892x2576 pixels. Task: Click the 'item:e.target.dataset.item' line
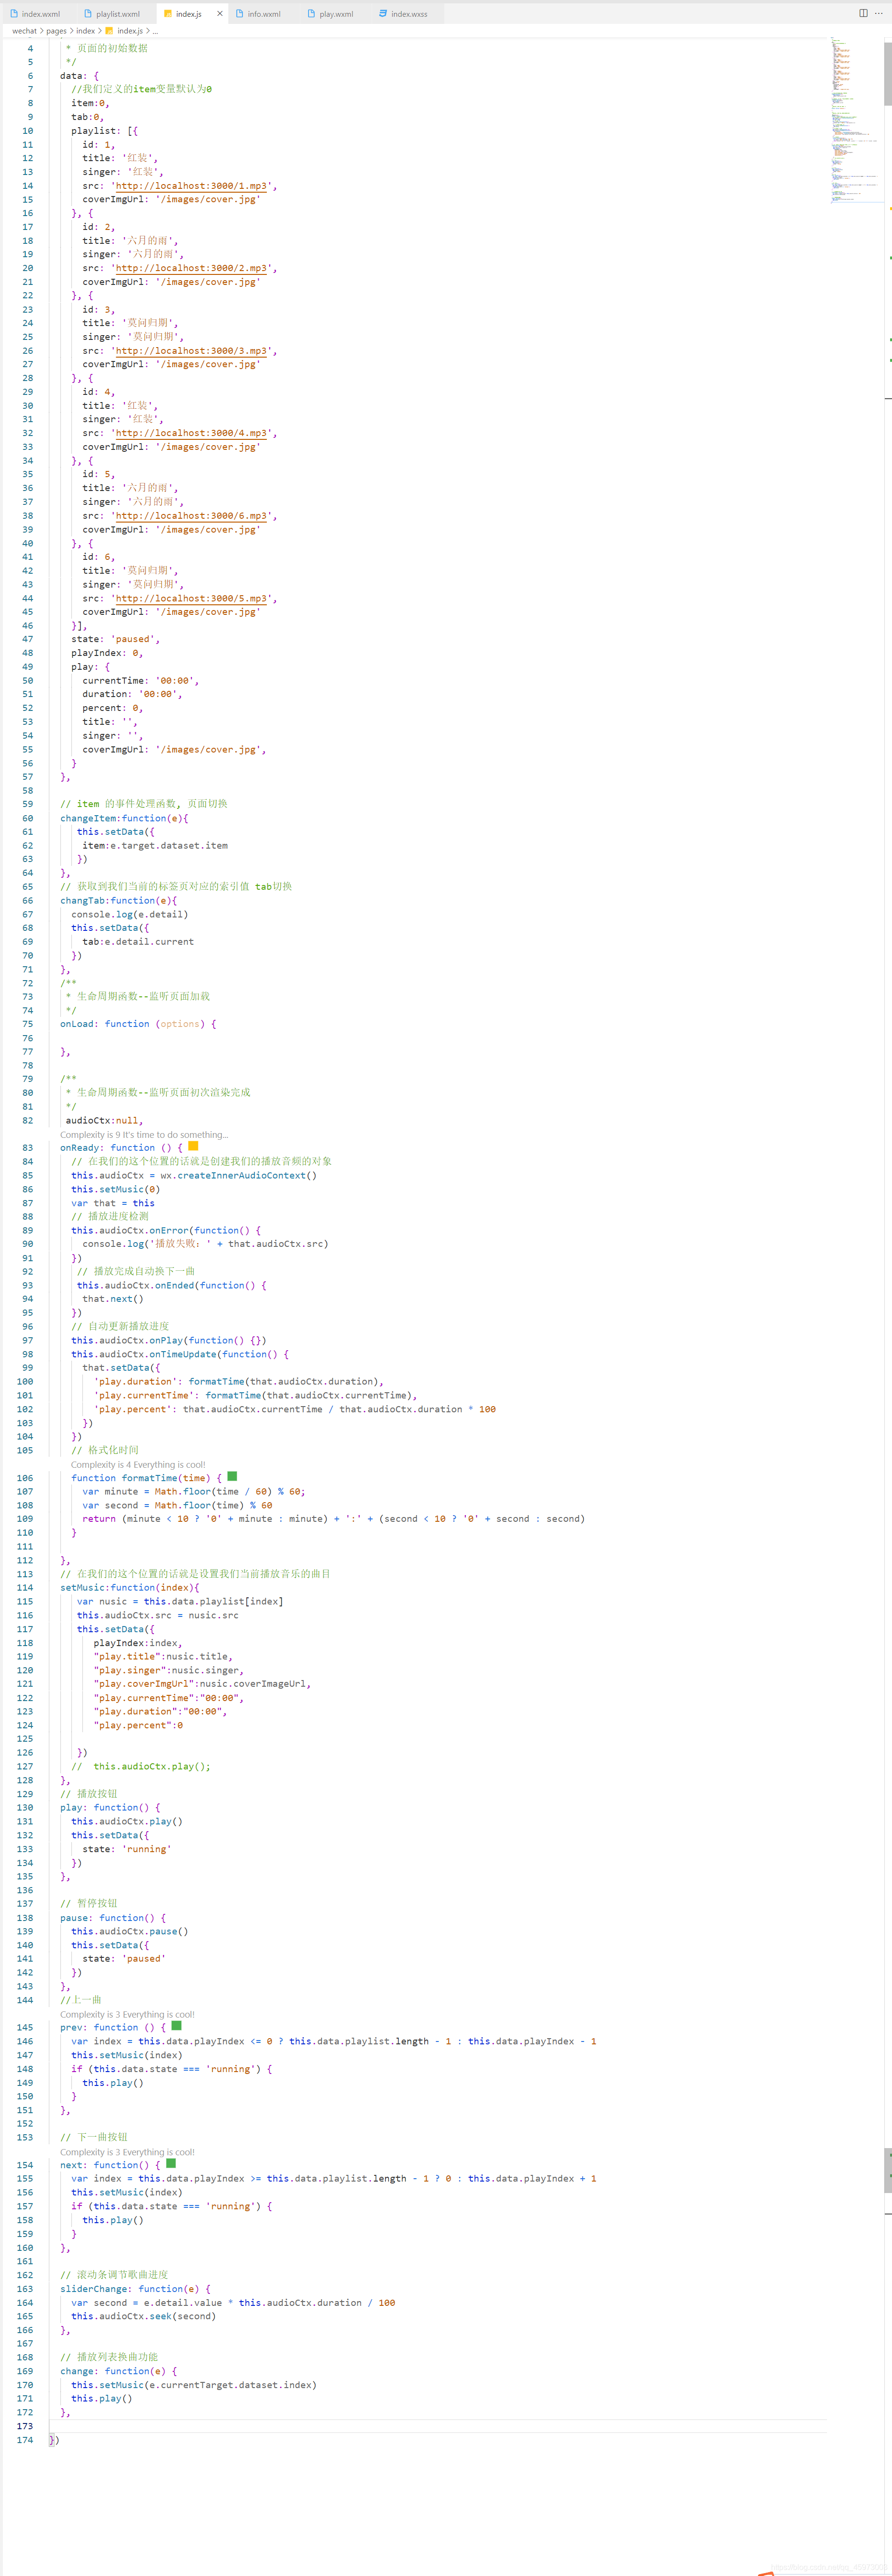coord(155,846)
